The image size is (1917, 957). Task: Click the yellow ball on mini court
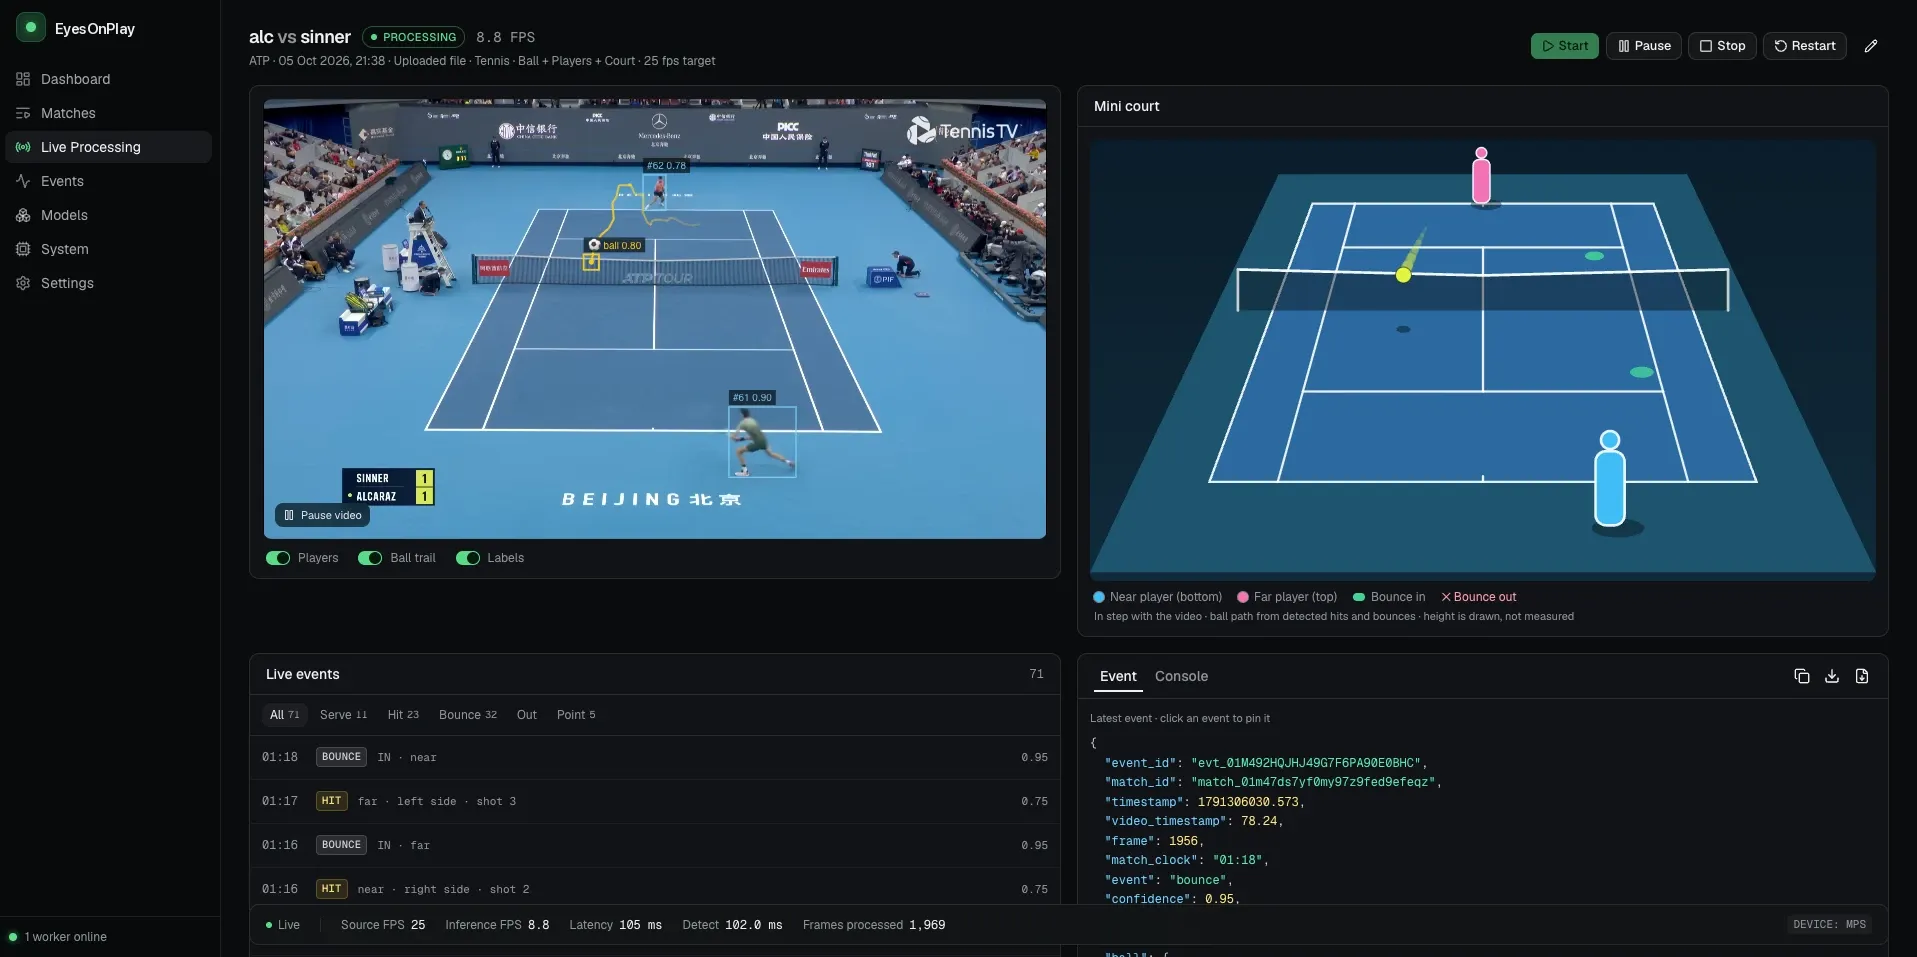coord(1403,275)
